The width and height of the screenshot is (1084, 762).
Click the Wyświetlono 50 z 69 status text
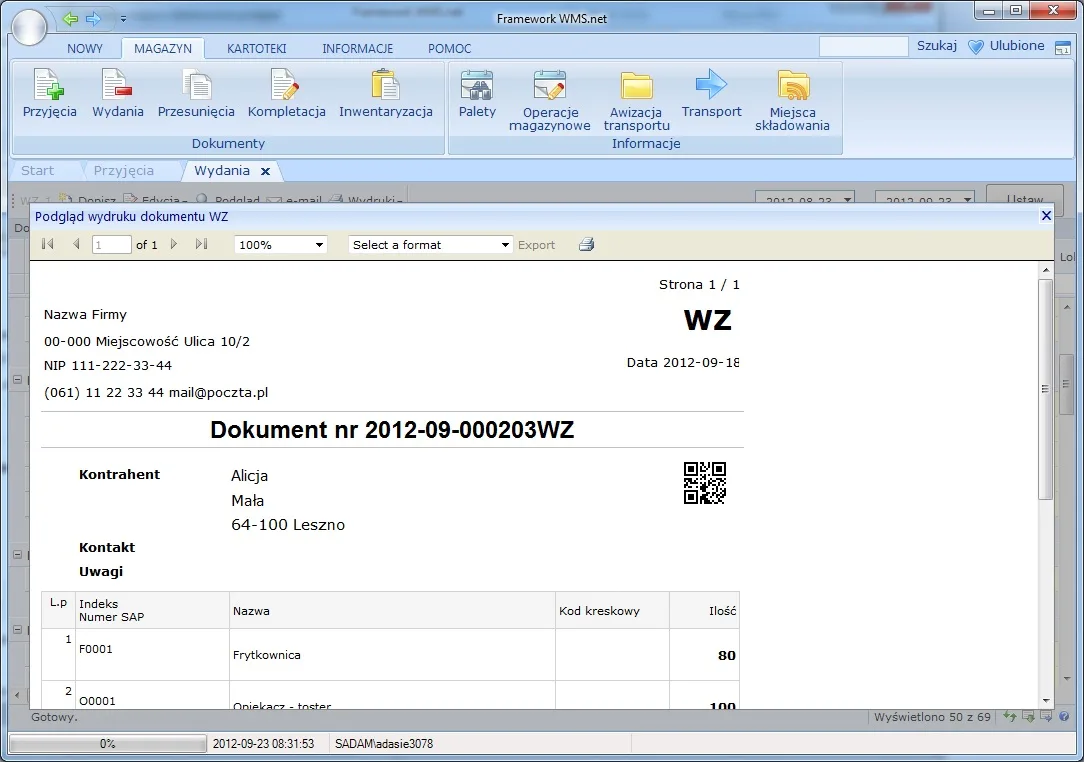(x=932, y=717)
